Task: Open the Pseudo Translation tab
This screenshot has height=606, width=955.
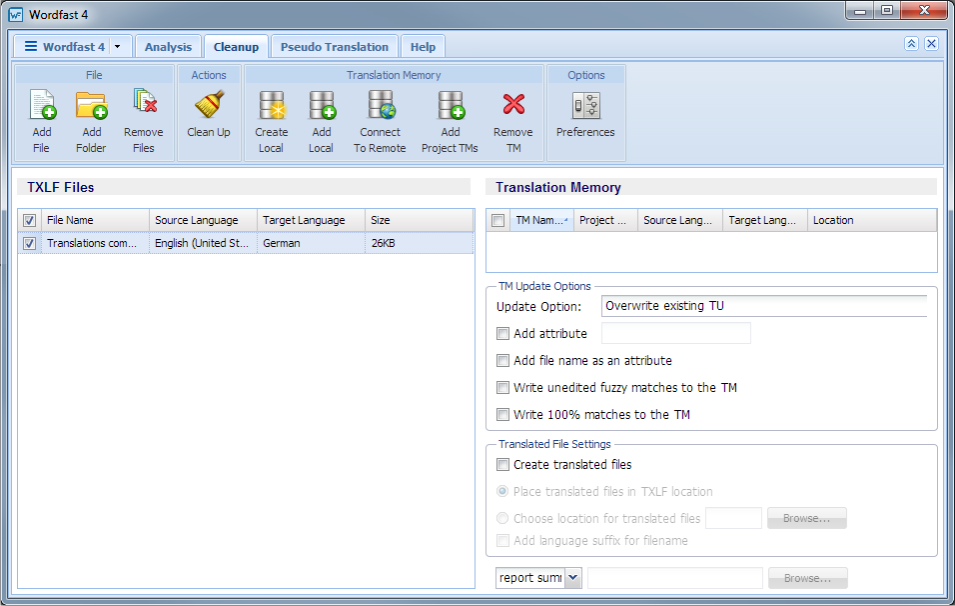Action: 334,47
